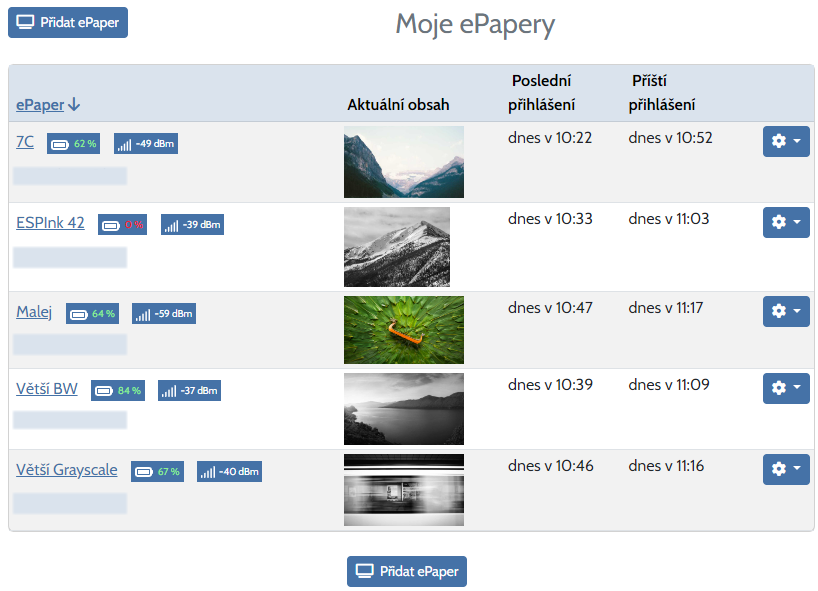Click next login 'dnes v 11:03'
818x591 pixels.
click(x=669, y=219)
